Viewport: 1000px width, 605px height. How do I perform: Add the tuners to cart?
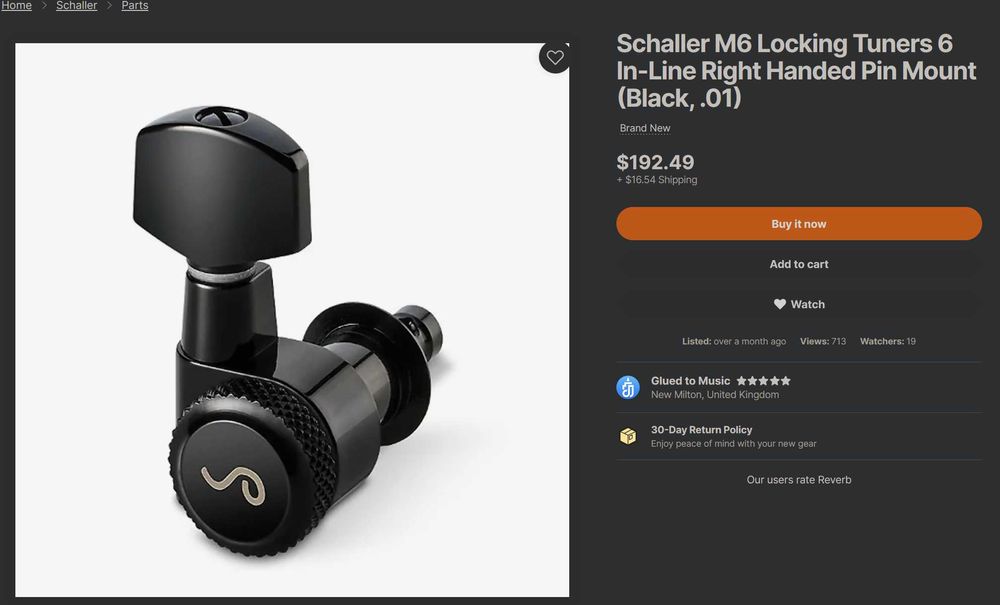coord(798,264)
